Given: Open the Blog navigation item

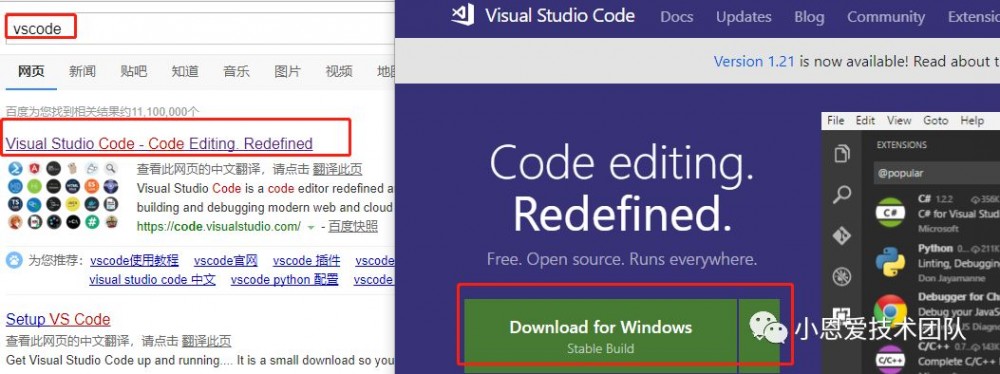Looking at the screenshot, I should tap(809, 17).
